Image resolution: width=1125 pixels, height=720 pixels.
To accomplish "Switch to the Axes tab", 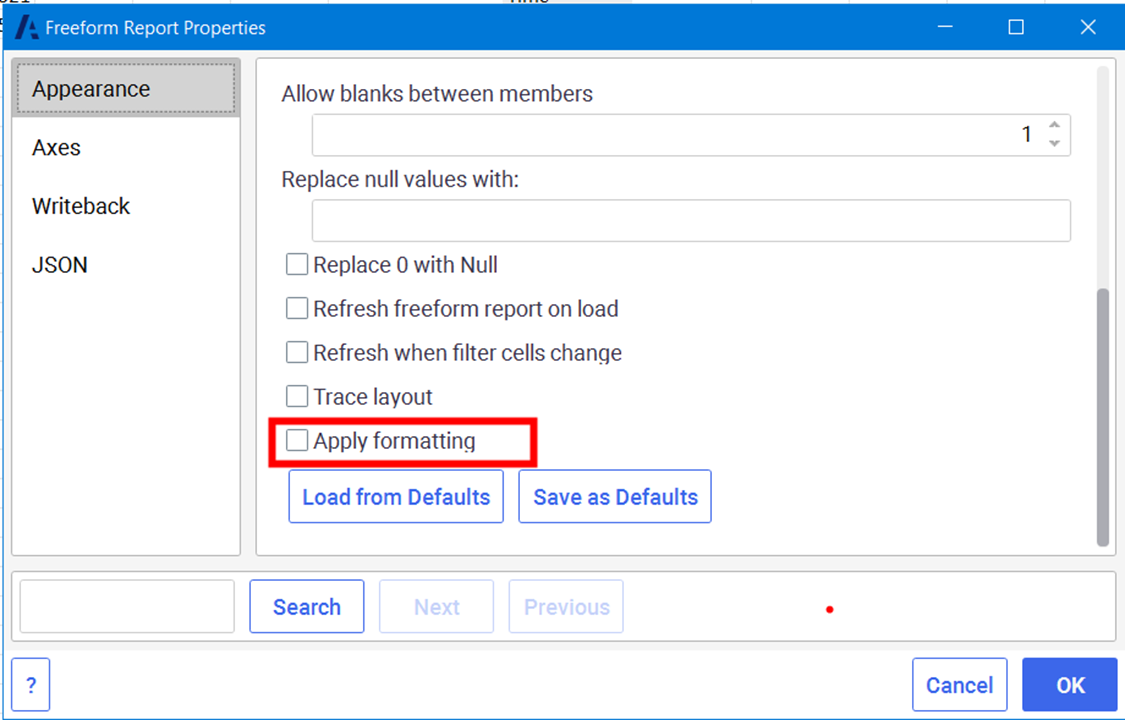I will point(57,148).
